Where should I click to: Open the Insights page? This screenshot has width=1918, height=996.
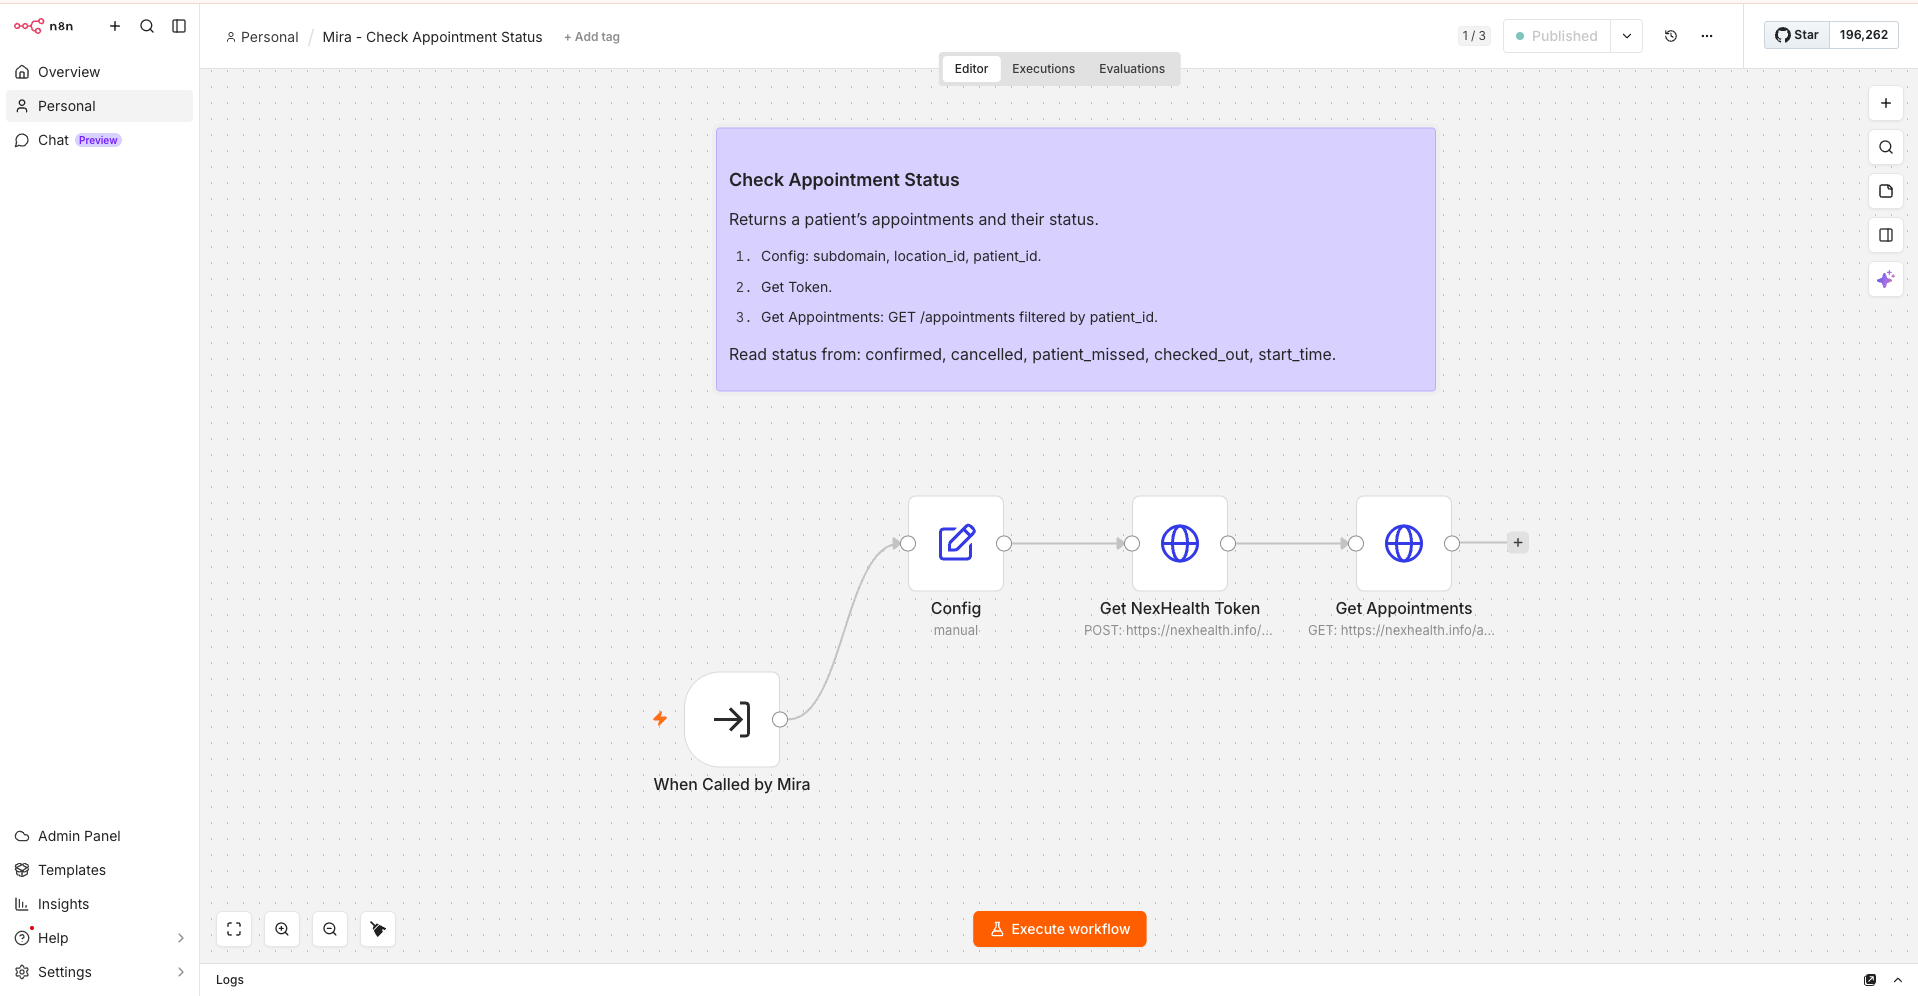click(x=99, y=904)
